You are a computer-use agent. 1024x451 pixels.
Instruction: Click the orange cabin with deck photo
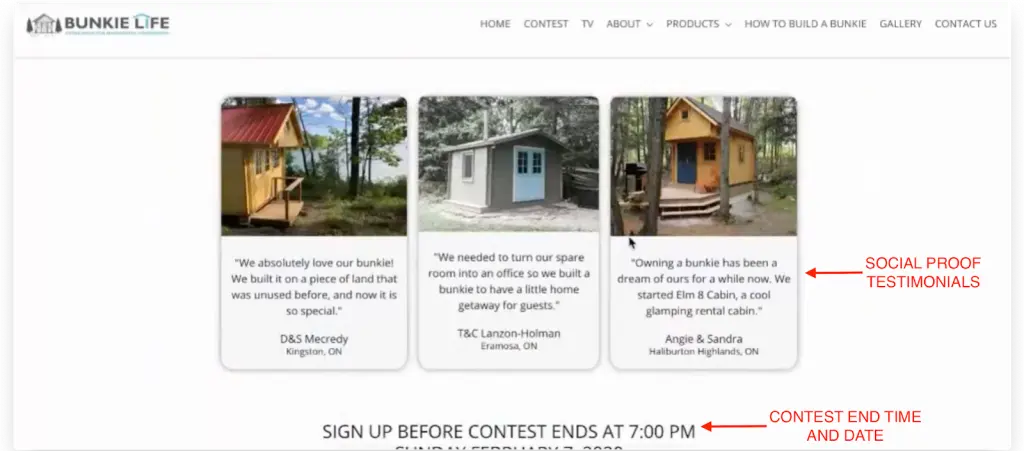click(703, 166)
